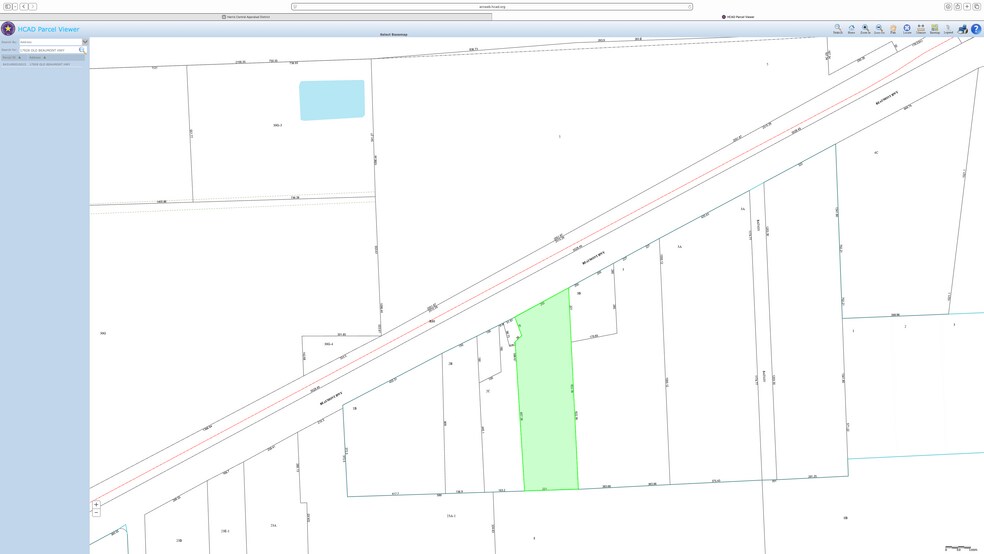Open the browser sidebar options dropdown arrow
984x554 pixels.
coord(15,6)
